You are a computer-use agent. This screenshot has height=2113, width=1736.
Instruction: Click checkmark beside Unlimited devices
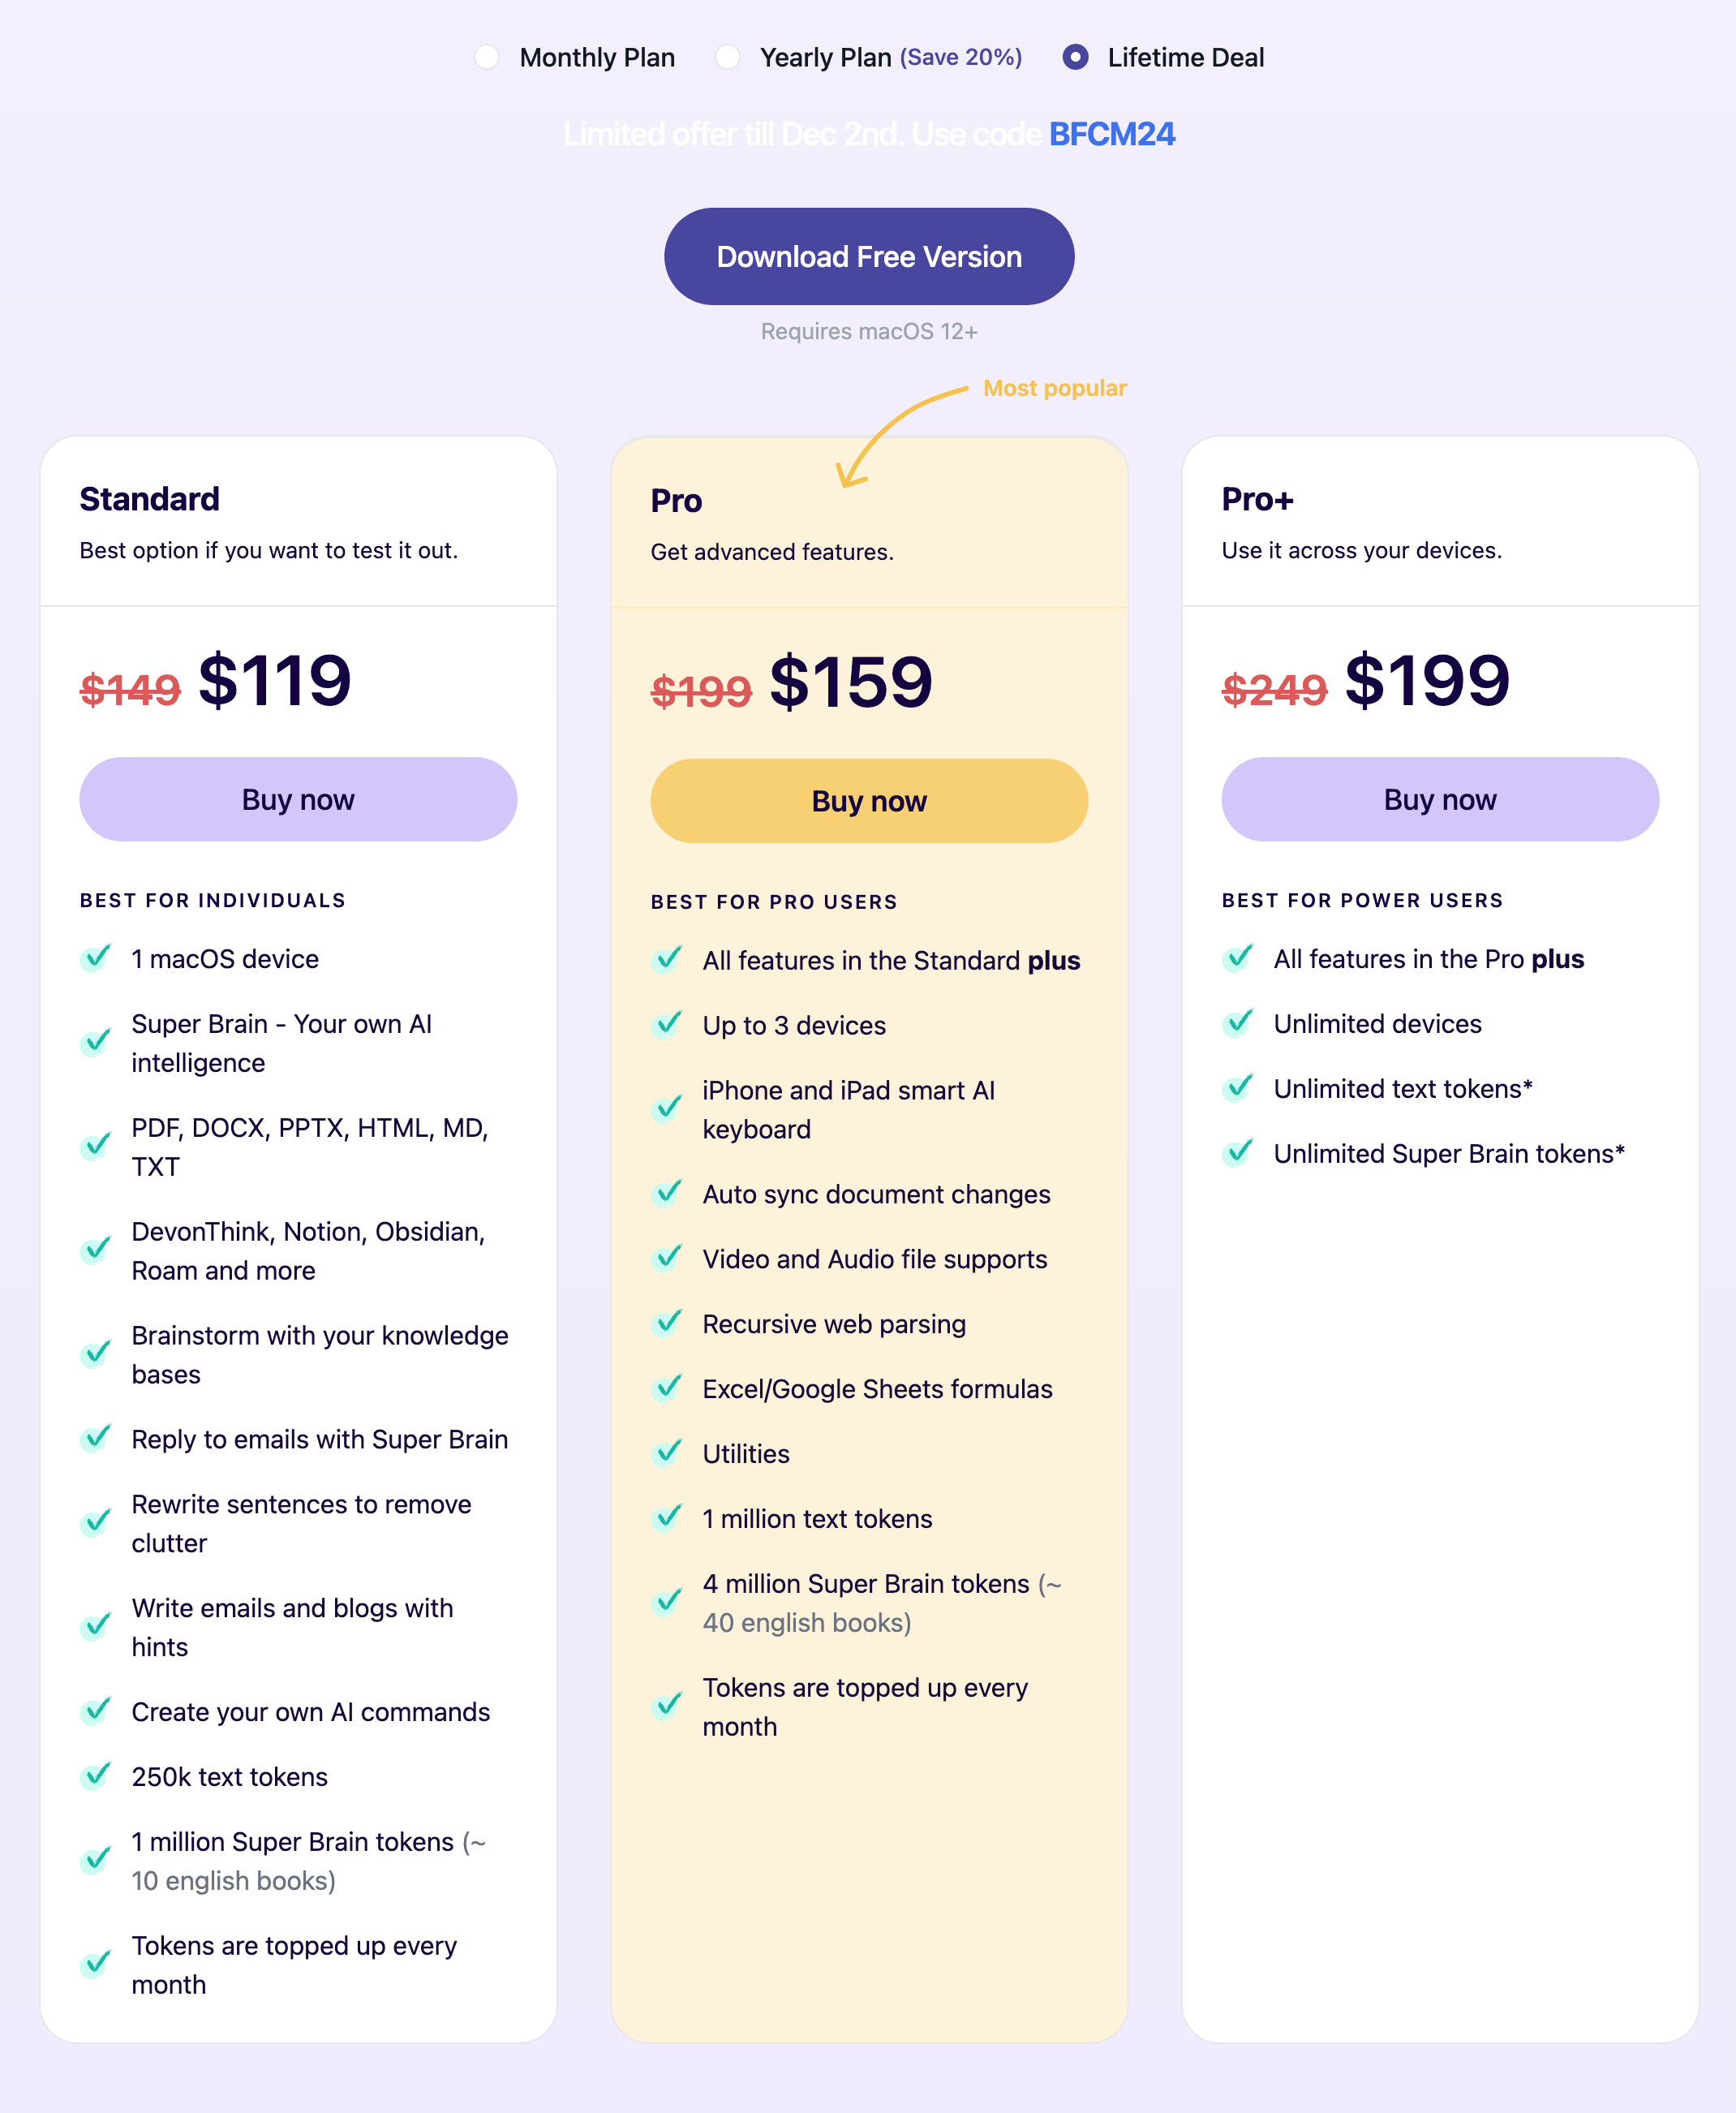1238,1023
